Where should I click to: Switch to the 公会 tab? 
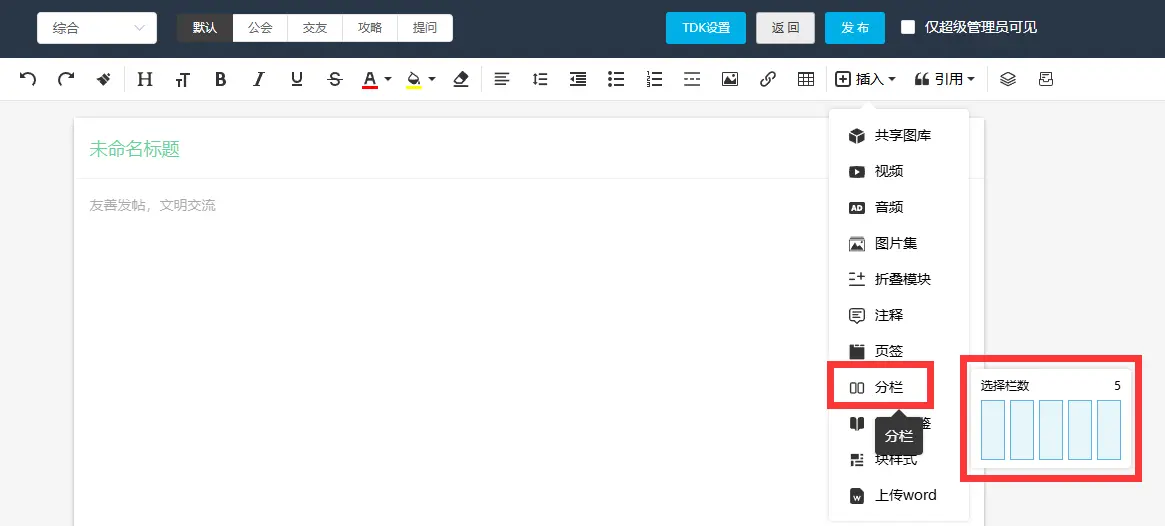260,28
